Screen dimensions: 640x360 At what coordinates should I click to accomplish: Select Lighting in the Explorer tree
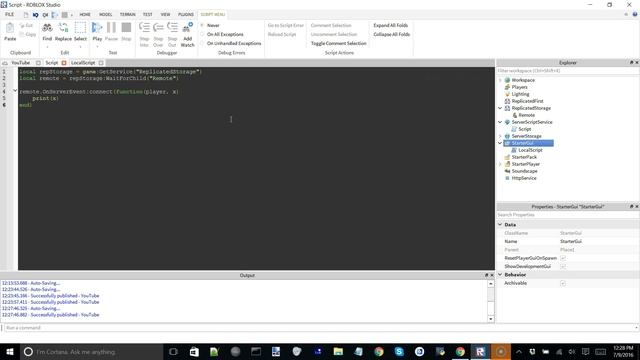tap(520, 94)
